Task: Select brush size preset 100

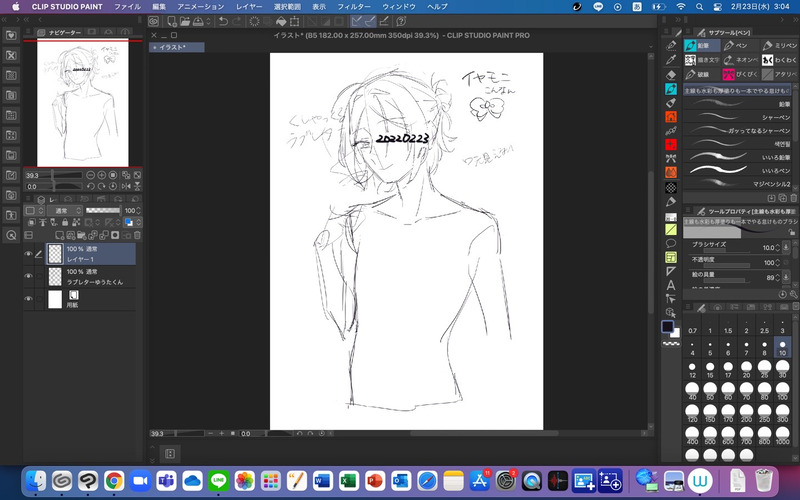Action: [x=782, y=391]
